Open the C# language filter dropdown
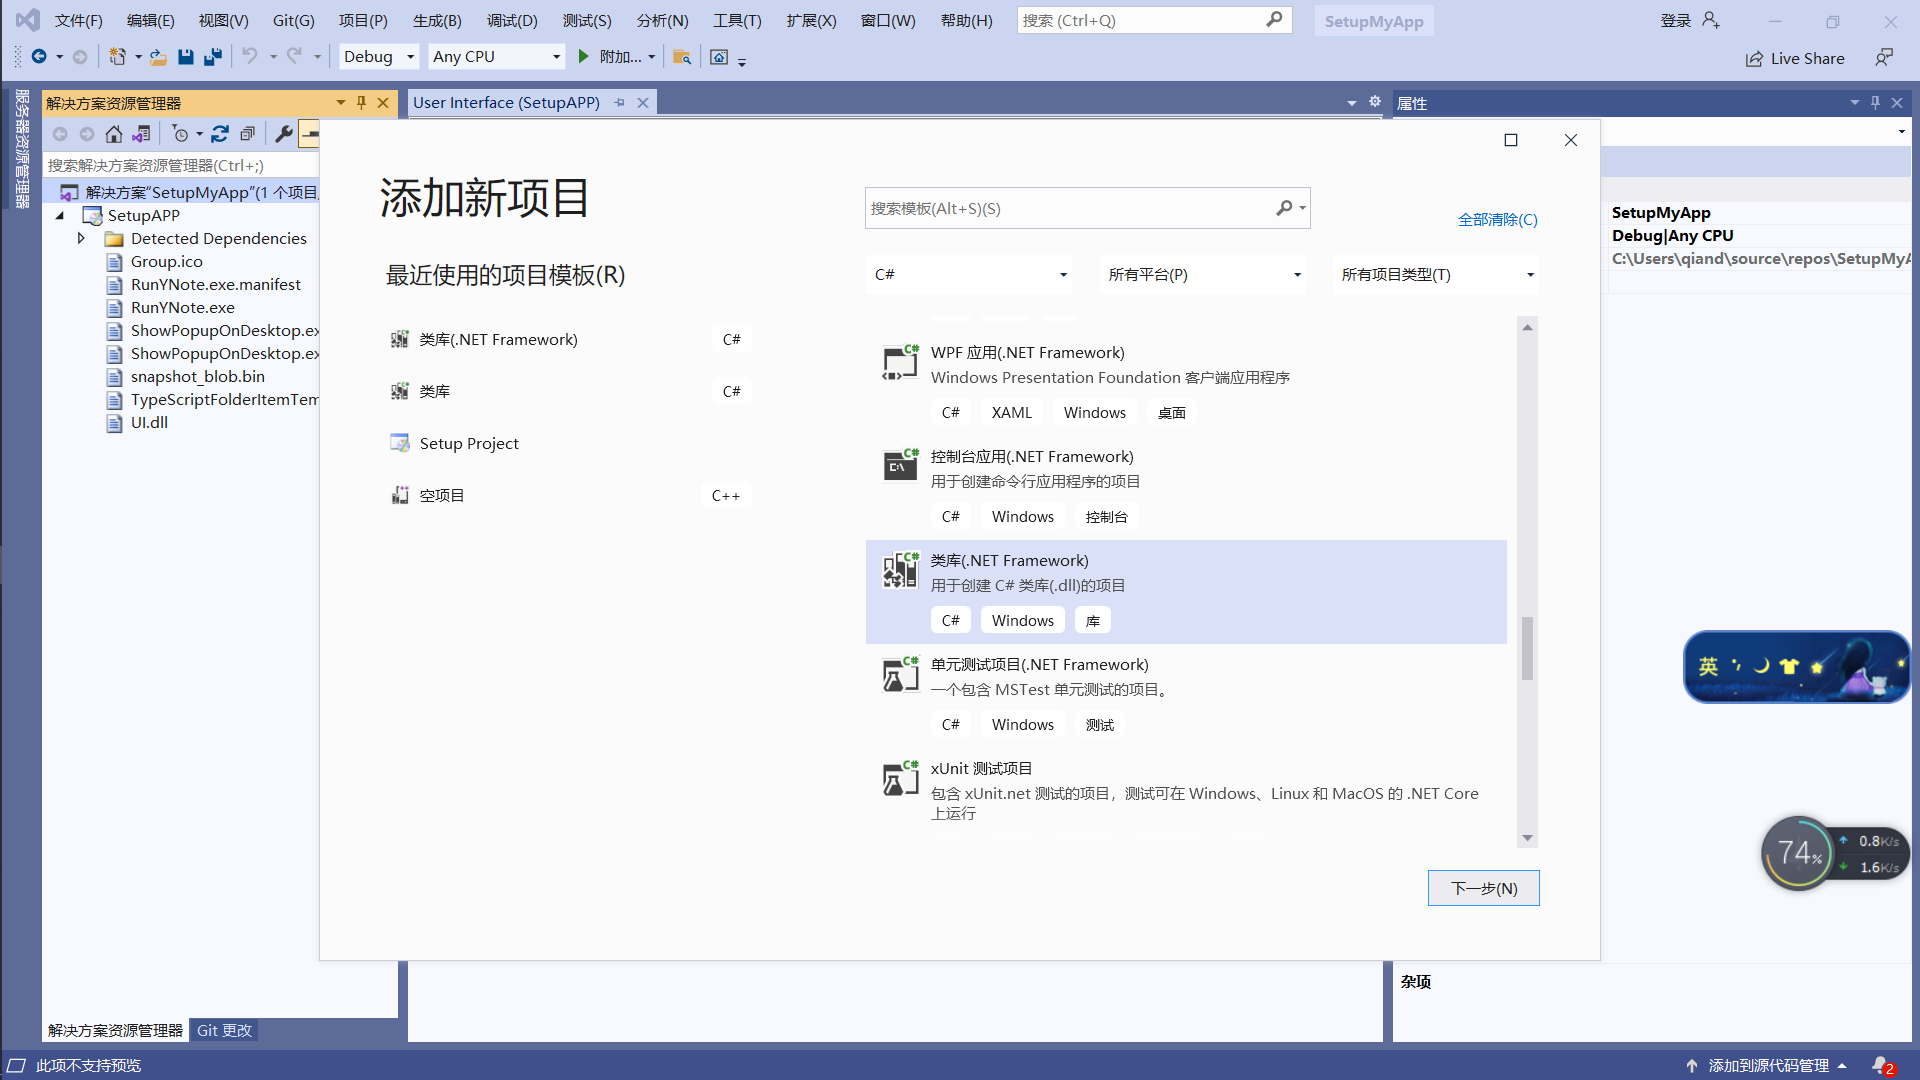Viewport: 1920px width, 1080px height. 968,275
